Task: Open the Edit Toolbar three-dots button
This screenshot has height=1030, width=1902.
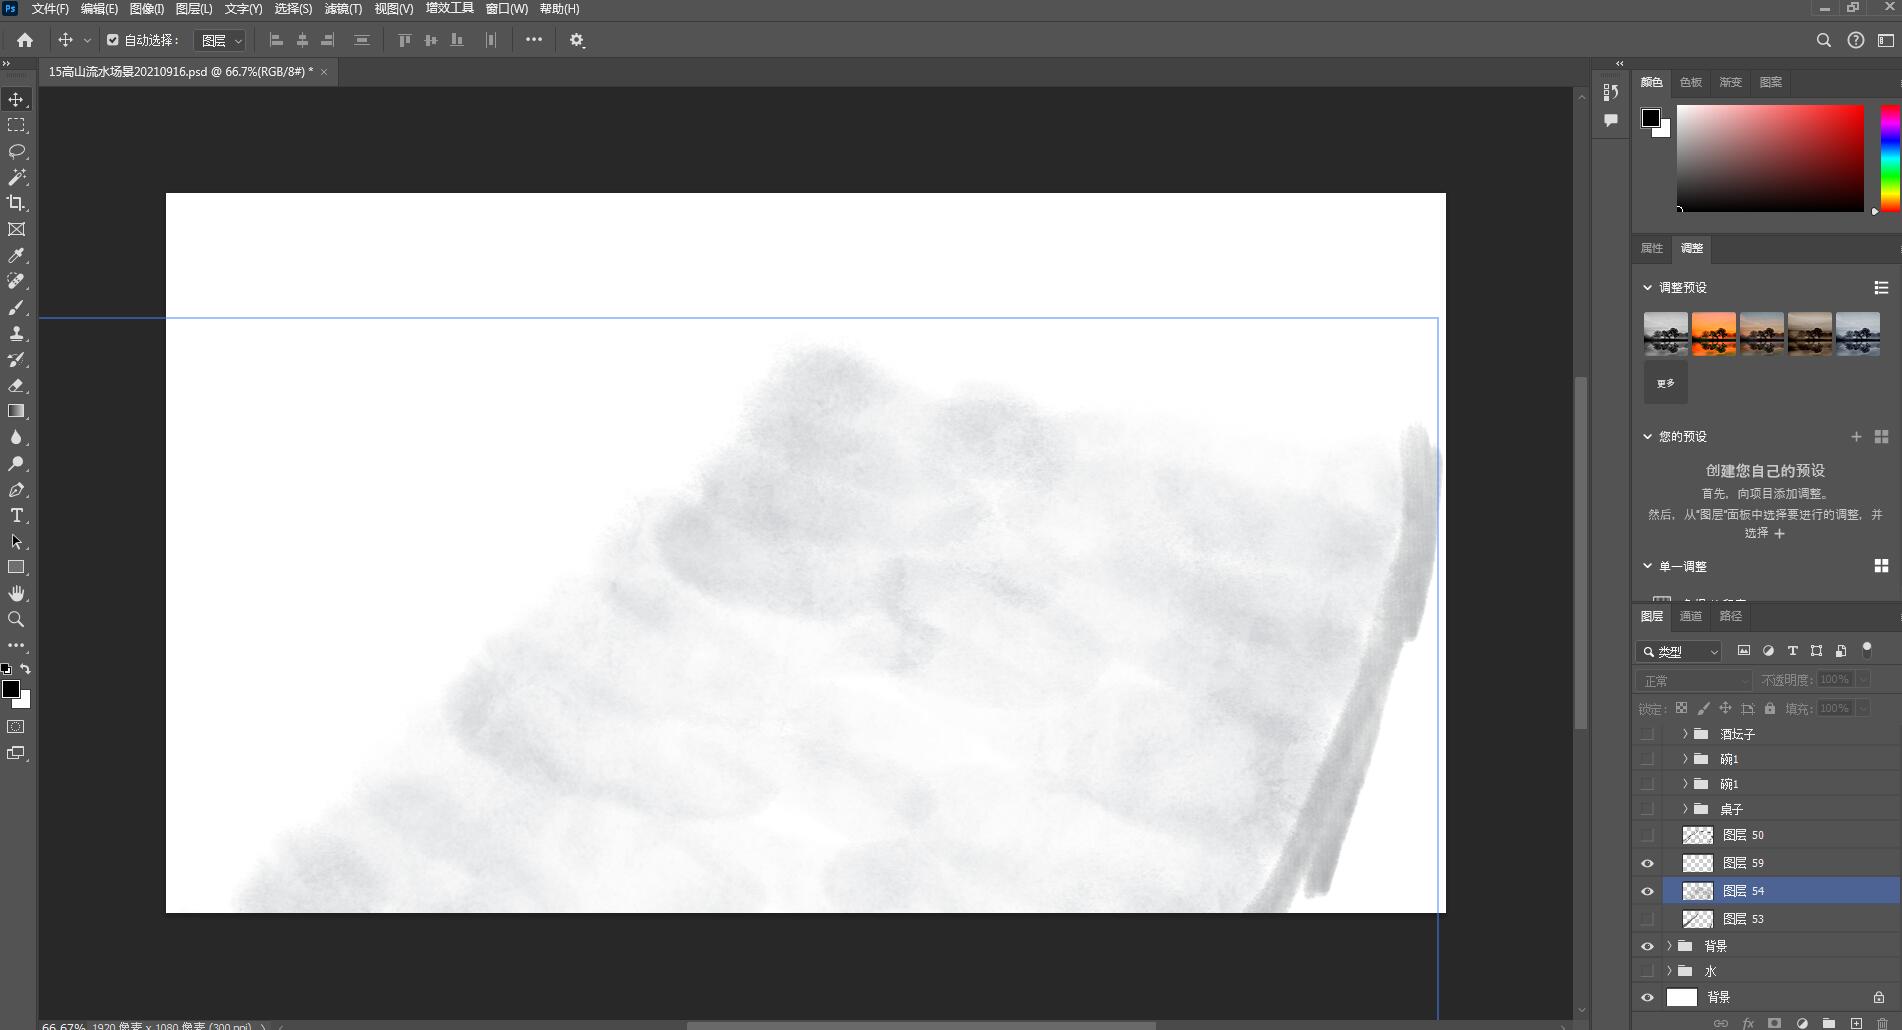Action: point(16,646)
